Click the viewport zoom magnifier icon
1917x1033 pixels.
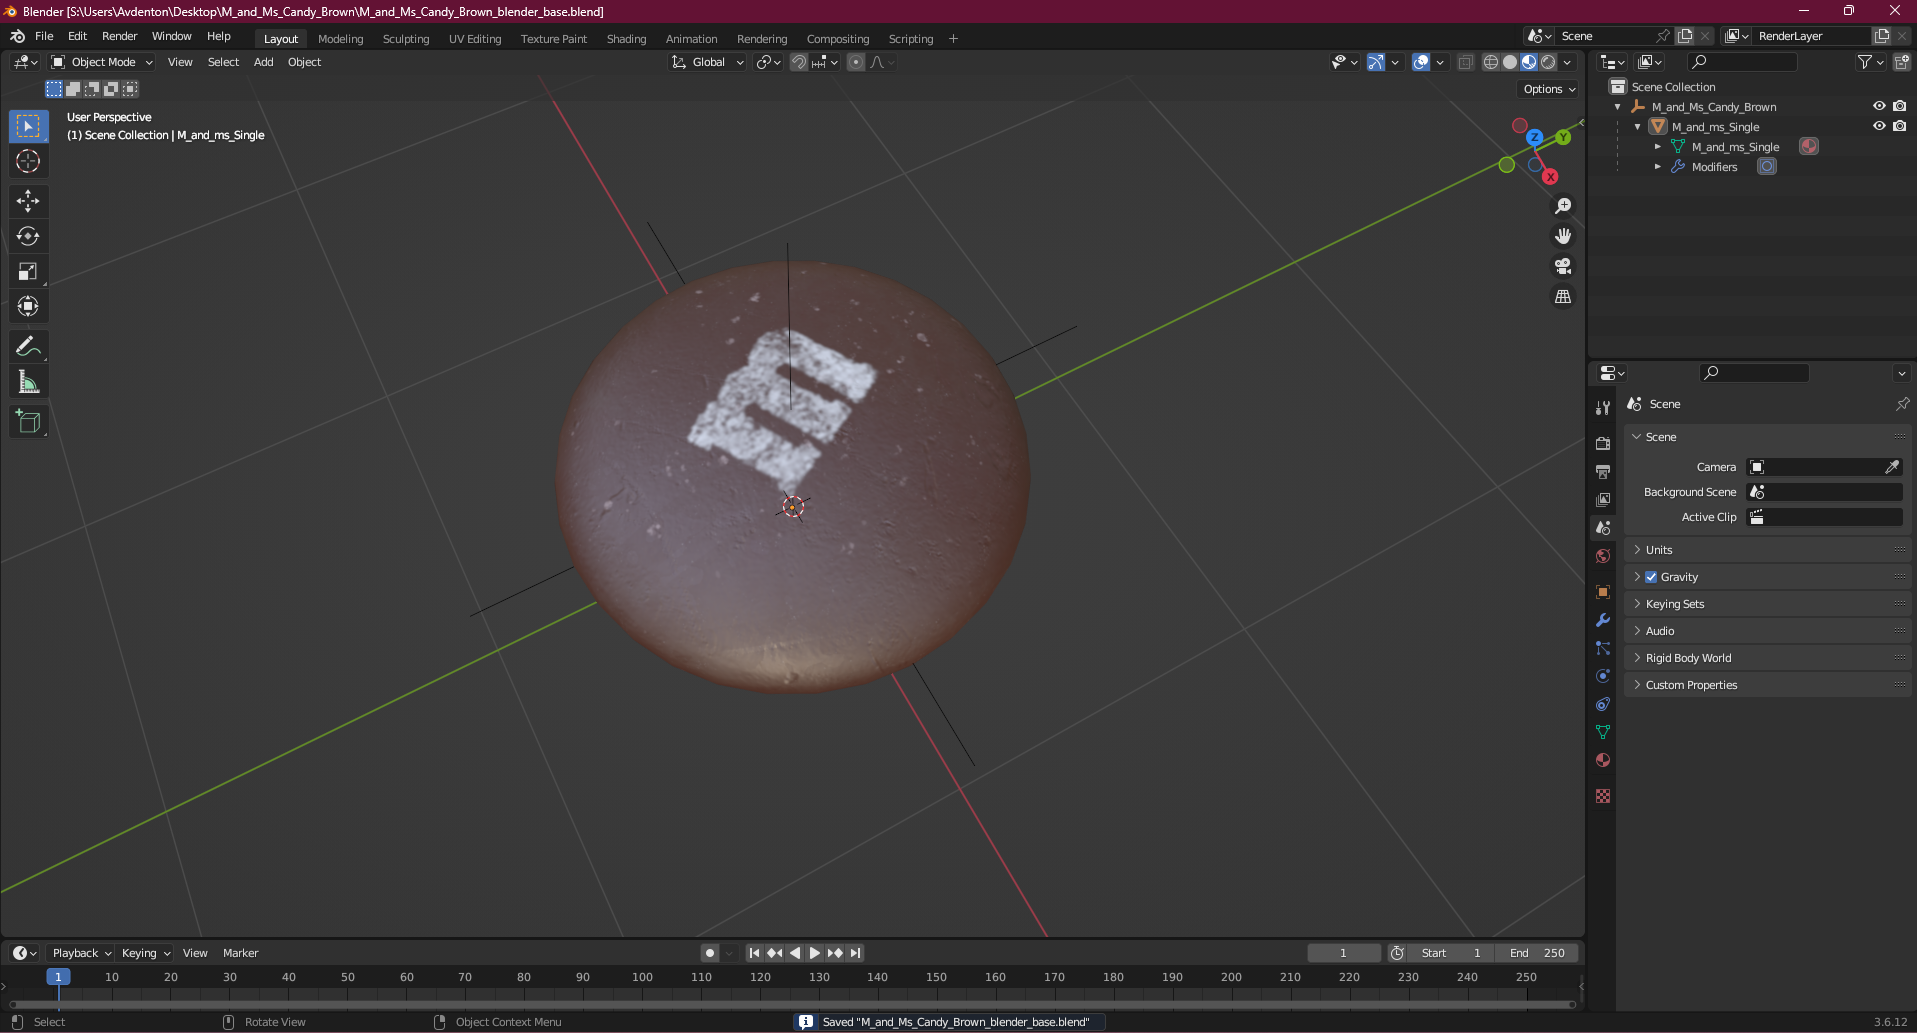click(x=1563, y=206)
